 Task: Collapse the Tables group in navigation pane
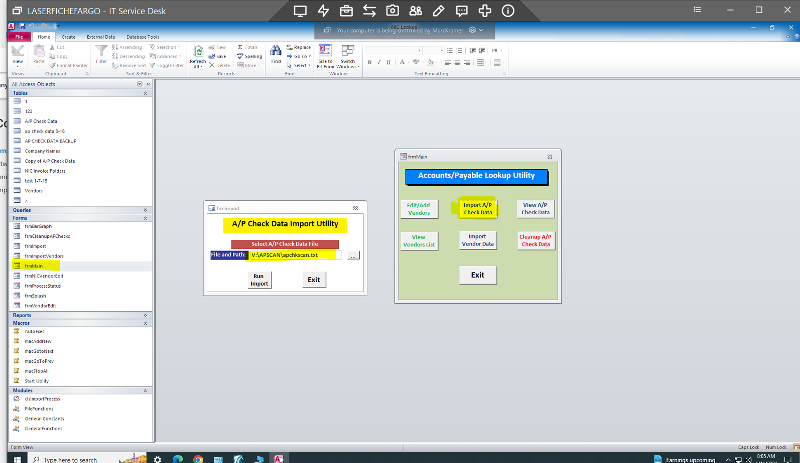[x=145, y=93]
